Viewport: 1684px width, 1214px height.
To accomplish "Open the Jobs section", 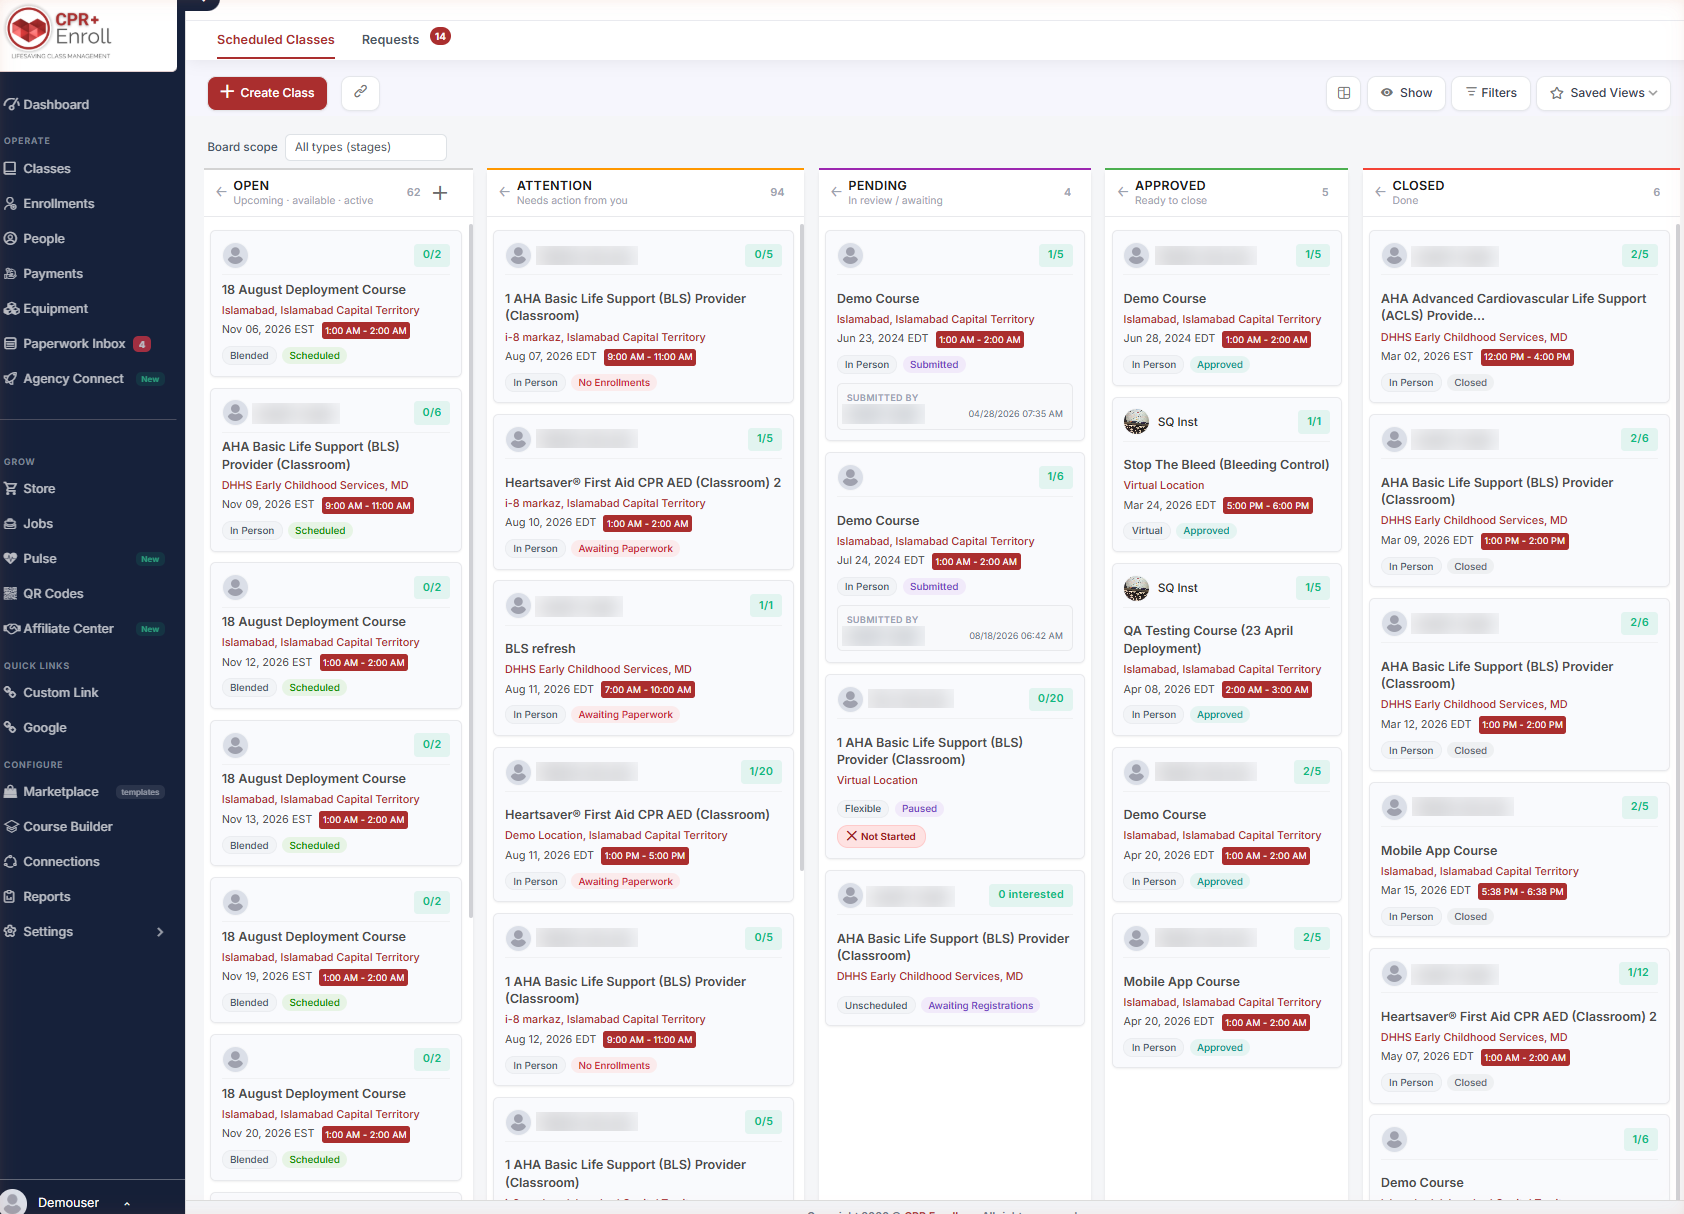I will (29, 524).
